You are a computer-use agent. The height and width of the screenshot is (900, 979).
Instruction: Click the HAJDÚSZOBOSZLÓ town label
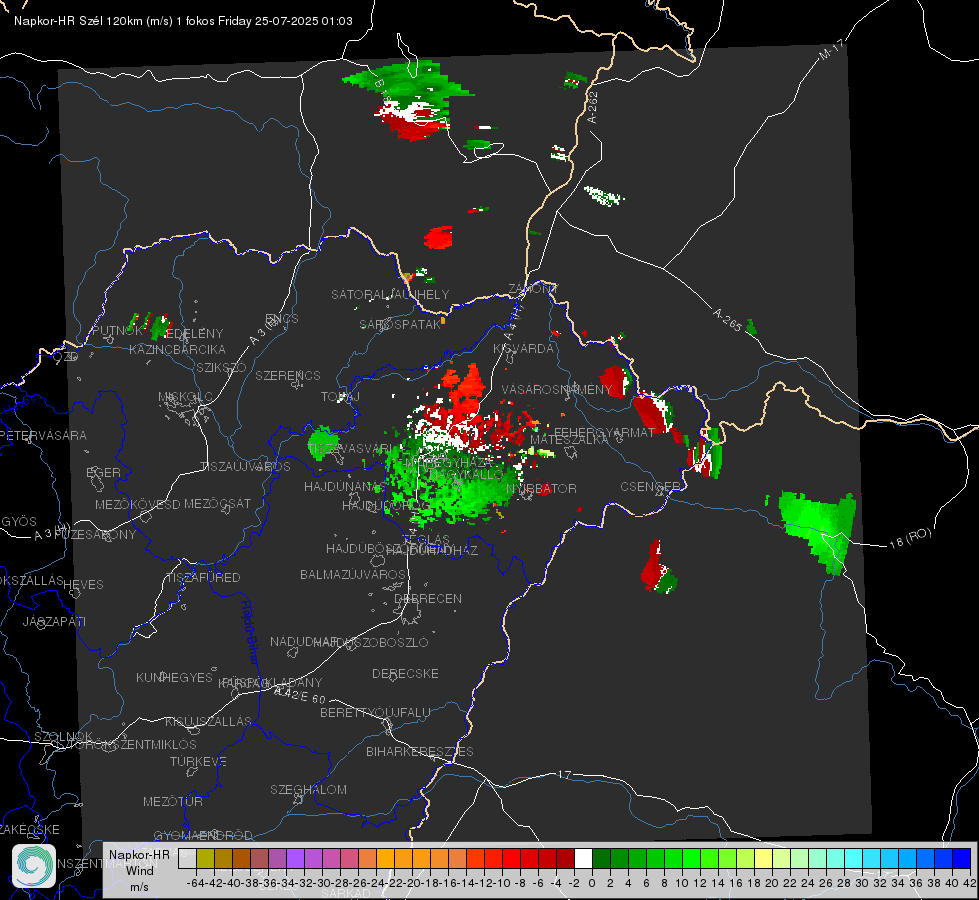371,642
